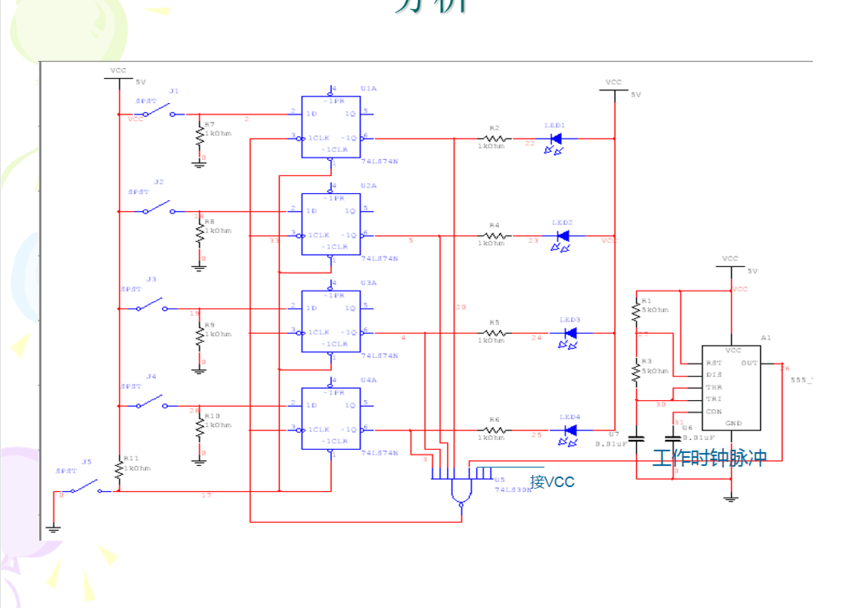The image size is (860, 608).
Task: Click the 工作时钟脉冲 label
Action: click(709, 458)
